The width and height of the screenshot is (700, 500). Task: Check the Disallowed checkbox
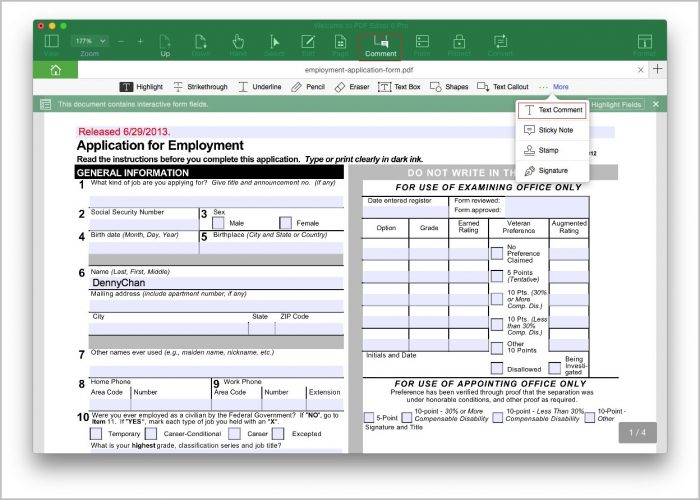tap(497, 368)
